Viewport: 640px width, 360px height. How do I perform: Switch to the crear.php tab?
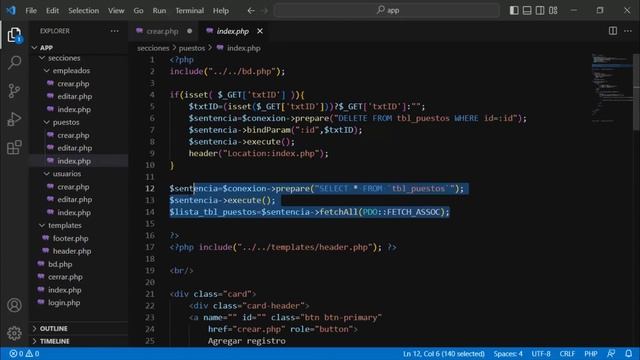(x=162, y=31)
